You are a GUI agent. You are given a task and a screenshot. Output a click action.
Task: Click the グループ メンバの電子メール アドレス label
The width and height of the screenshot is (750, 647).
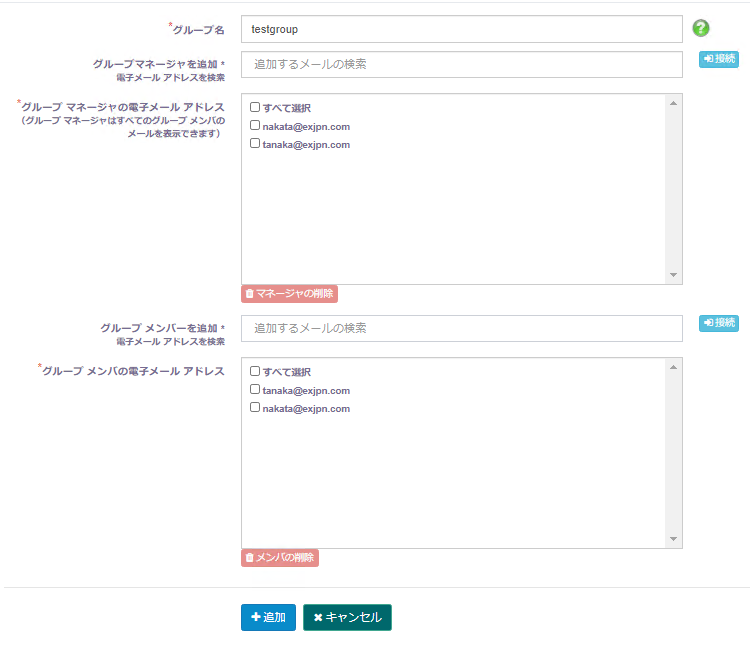[x=133, y=371]
